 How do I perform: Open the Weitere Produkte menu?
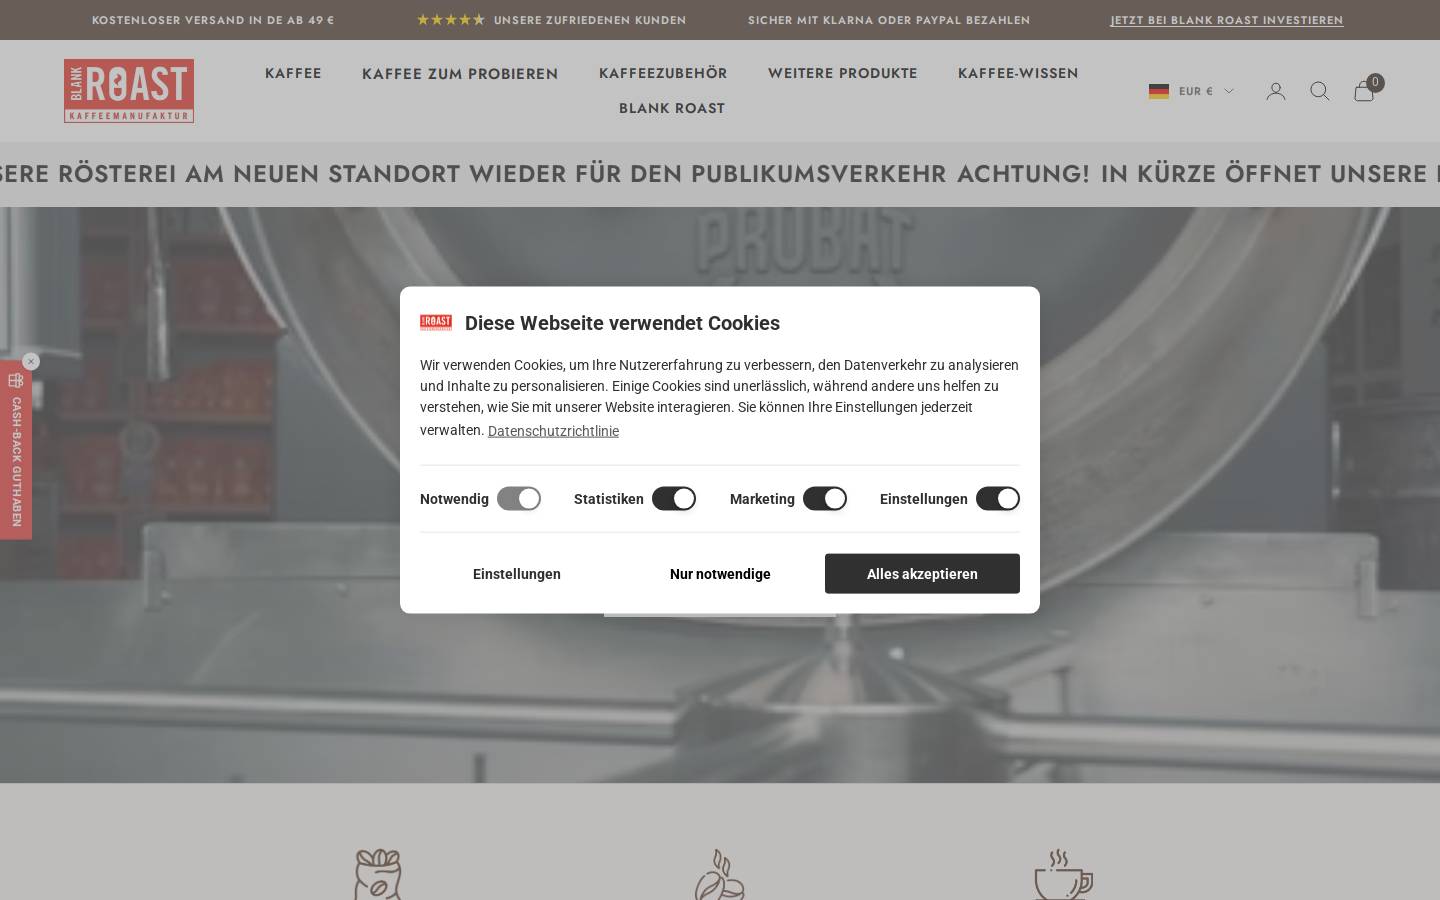tap(843, 73)
